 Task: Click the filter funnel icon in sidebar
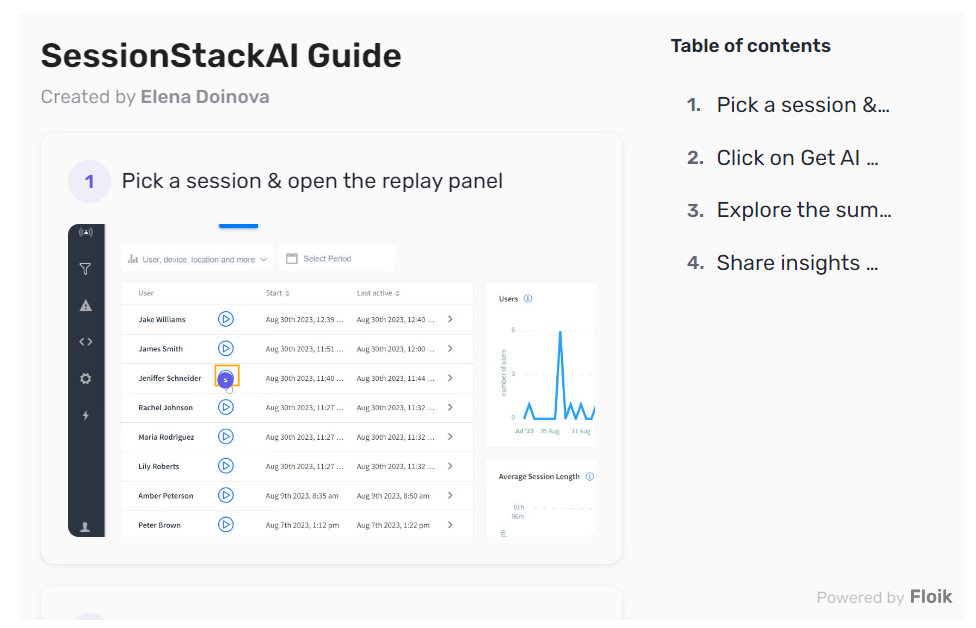click(x=85, y=268)
